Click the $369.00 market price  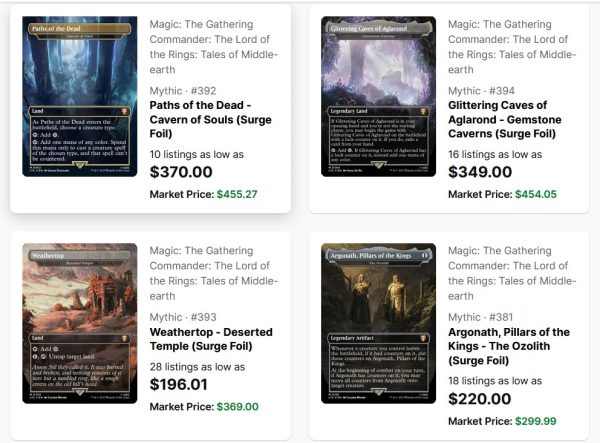238,407
